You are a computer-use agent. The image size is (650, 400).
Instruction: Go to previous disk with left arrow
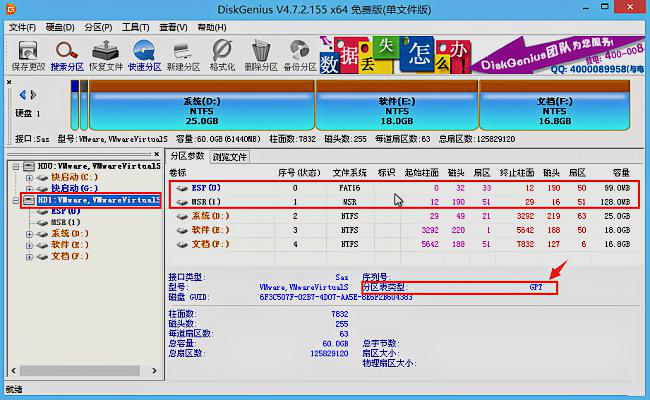pos(23,95)
